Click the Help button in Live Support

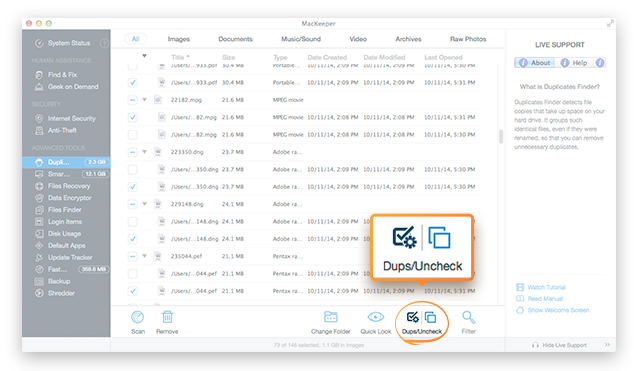(575, 63)
